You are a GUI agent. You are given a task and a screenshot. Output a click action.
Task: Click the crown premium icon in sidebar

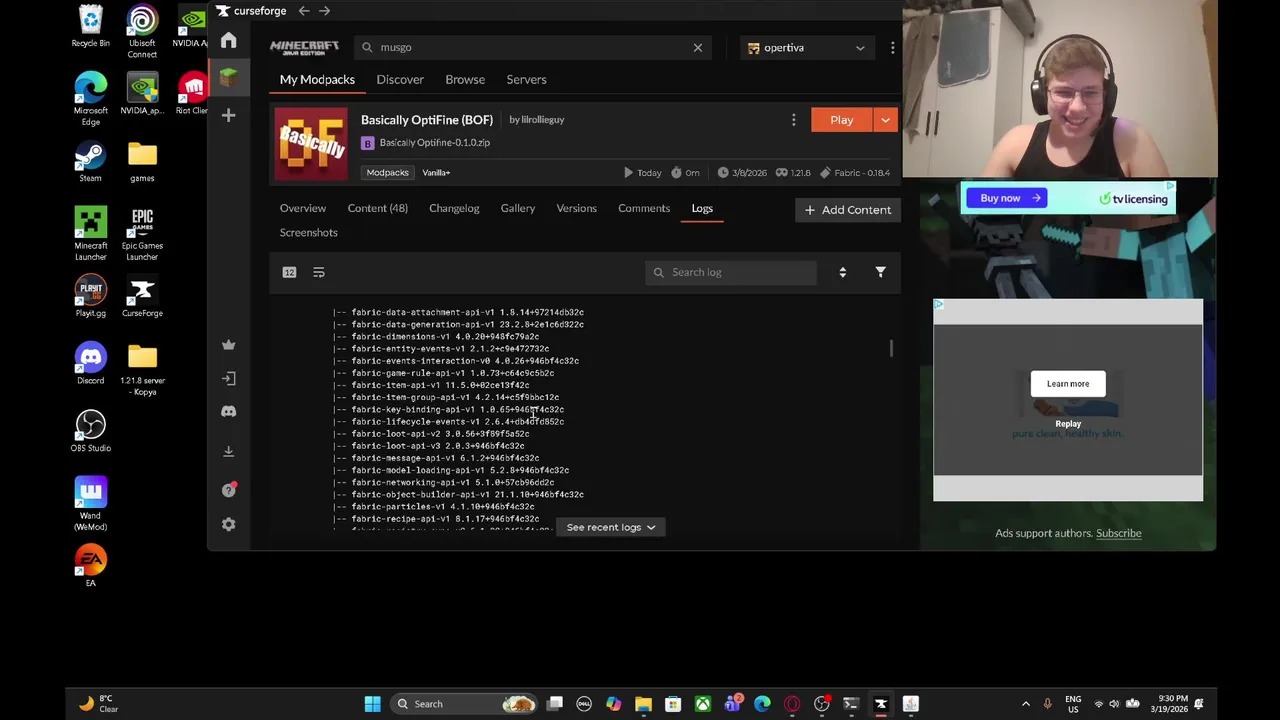[x=229, y=345]
